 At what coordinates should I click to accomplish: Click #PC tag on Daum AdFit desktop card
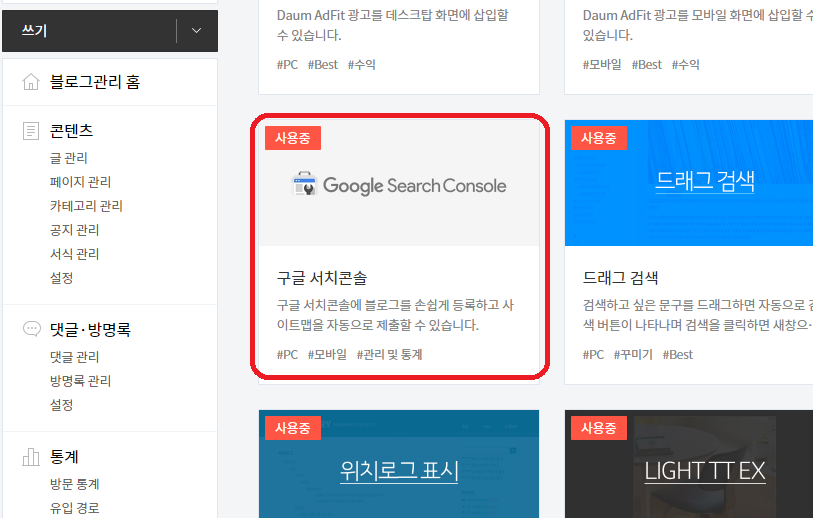[287, 65]
